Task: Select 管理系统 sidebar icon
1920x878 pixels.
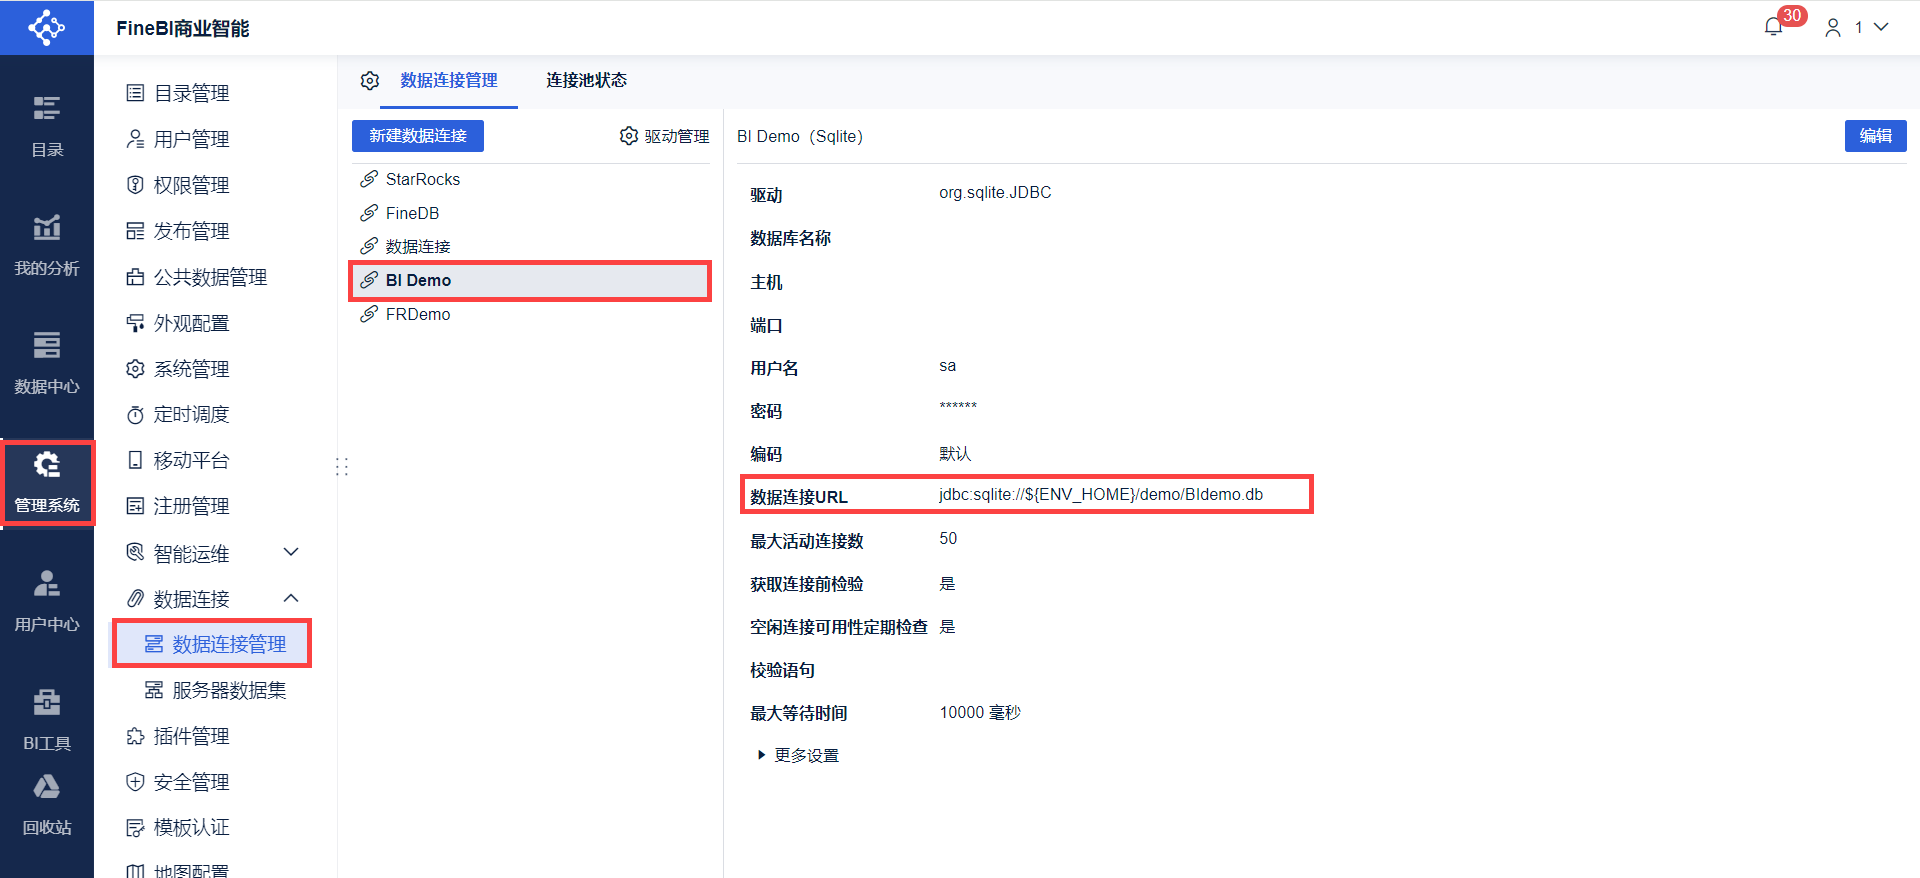Action: 46,482
